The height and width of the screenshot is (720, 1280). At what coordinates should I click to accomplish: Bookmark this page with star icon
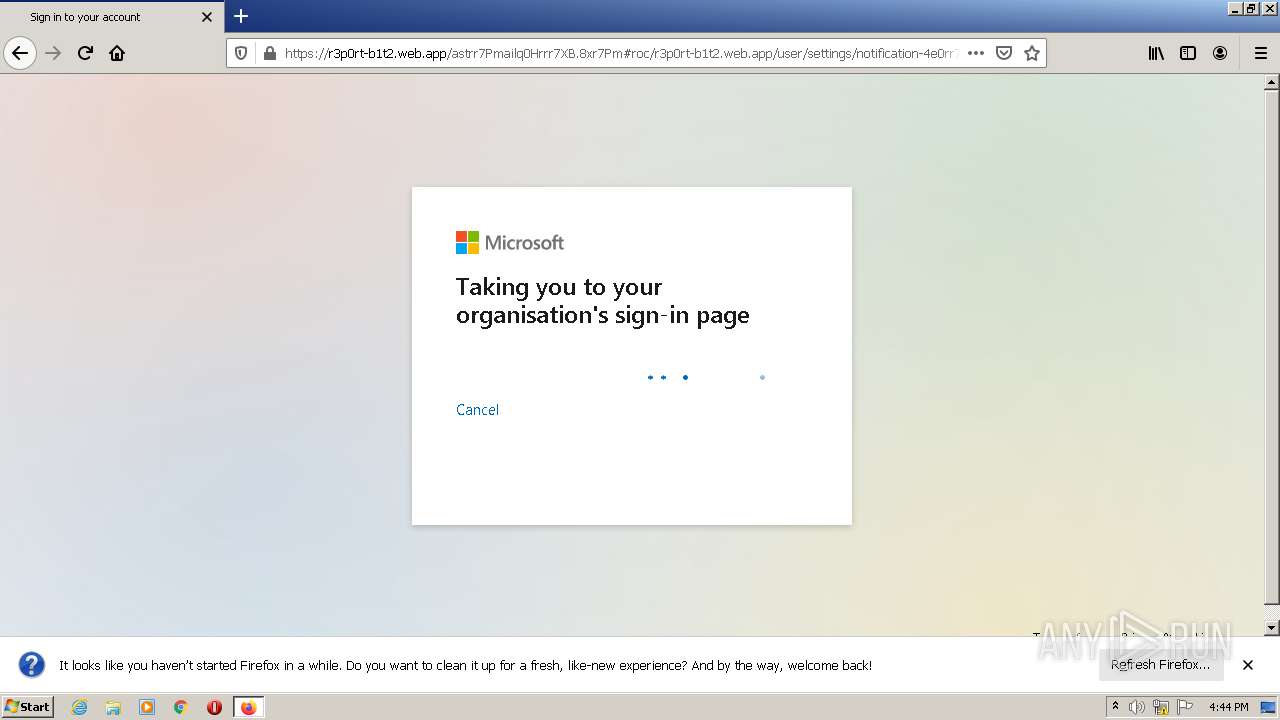(1032, 53)
